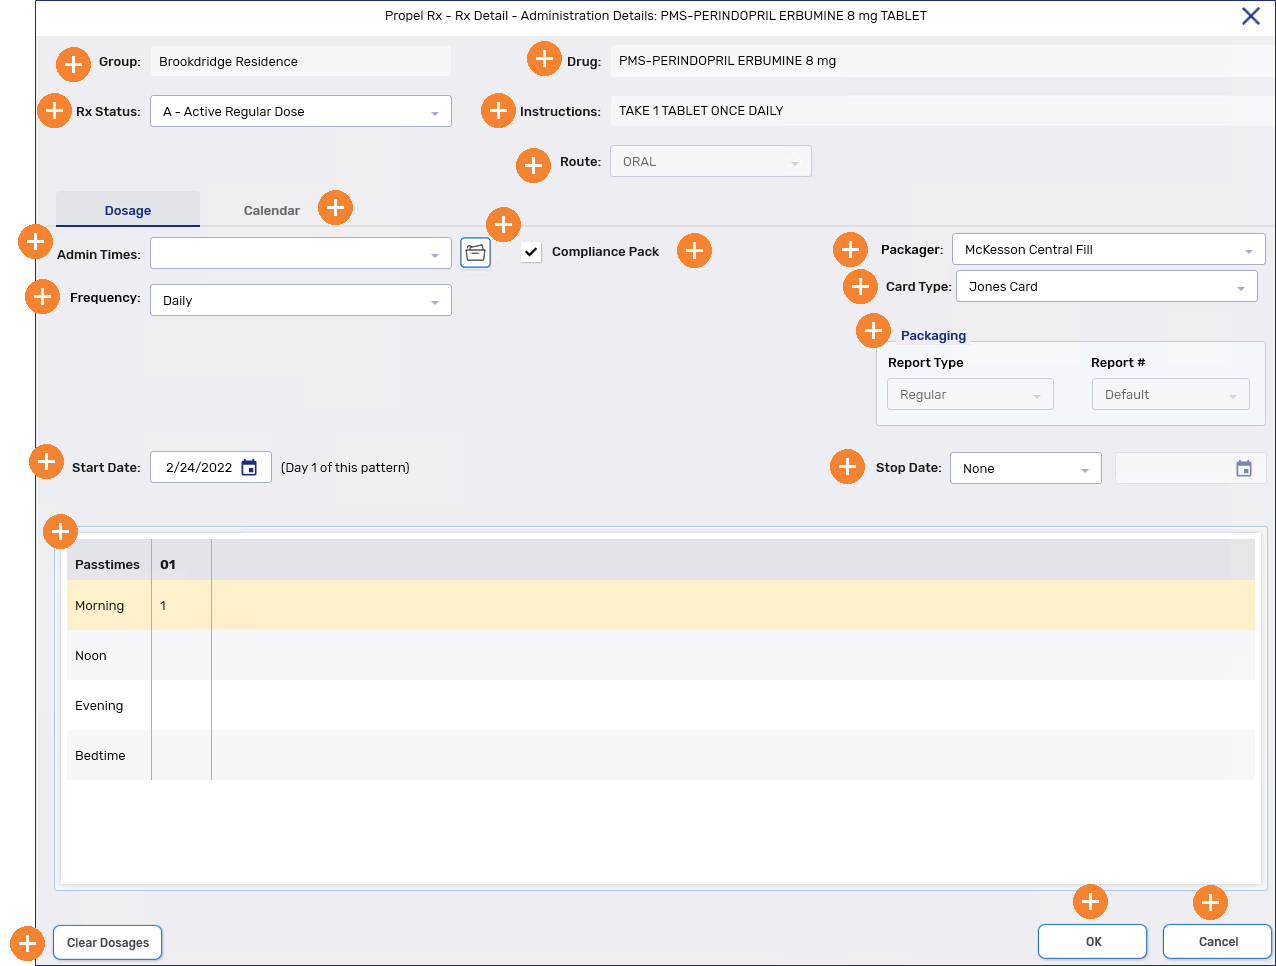Viewport: 1276px width, 966px height.
Task: Click the orange plus hotspot above OK button
Action: click(x=1090, y=902)
